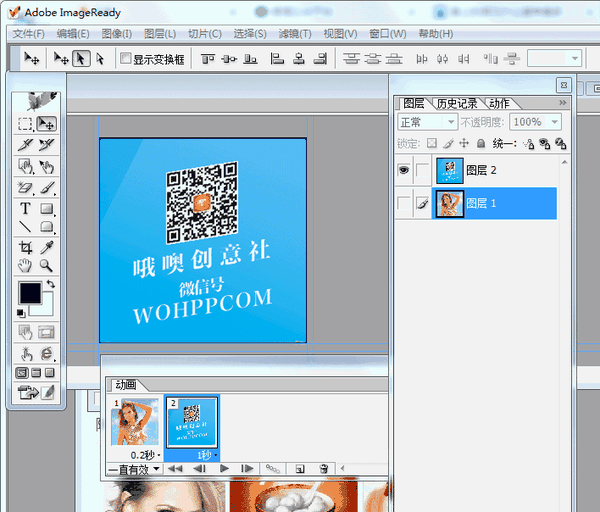The image size is (600, 512).
Task: Toggle image map visibility button
Action: click(25, 332)
